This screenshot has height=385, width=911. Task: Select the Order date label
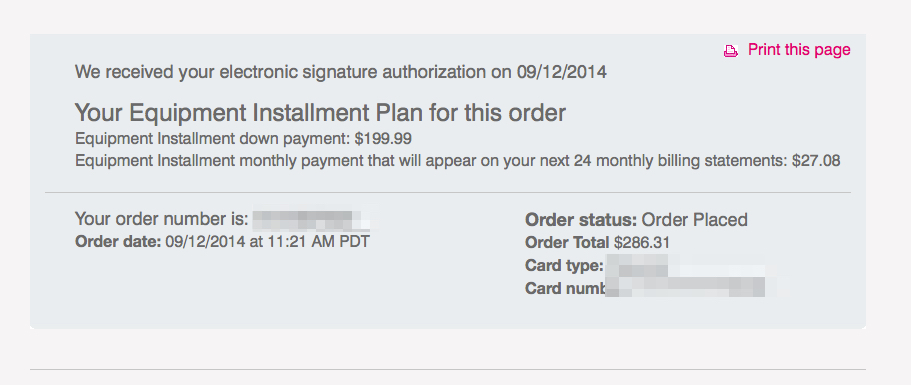(x=118, y=242)
